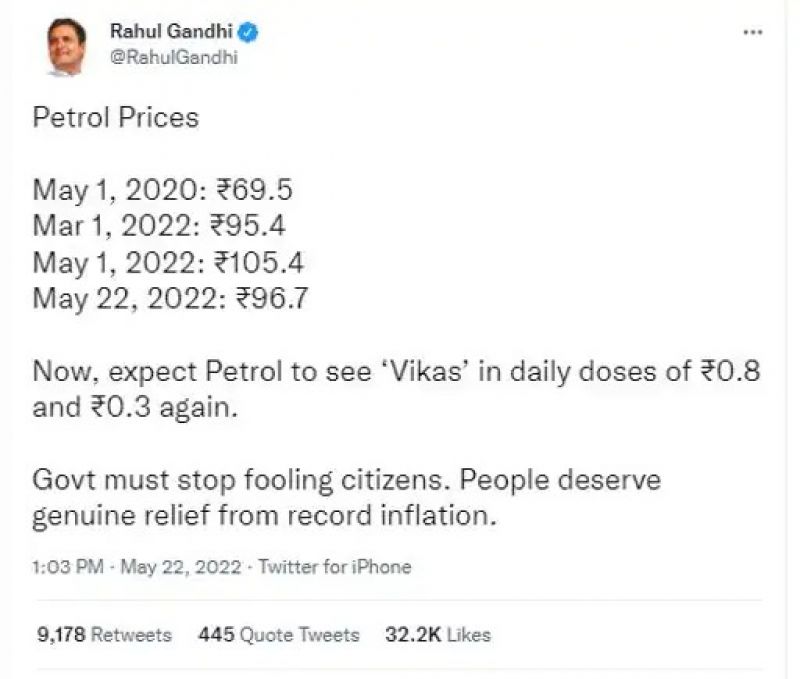Show the 445 Quote Tweets

[278, 634]
